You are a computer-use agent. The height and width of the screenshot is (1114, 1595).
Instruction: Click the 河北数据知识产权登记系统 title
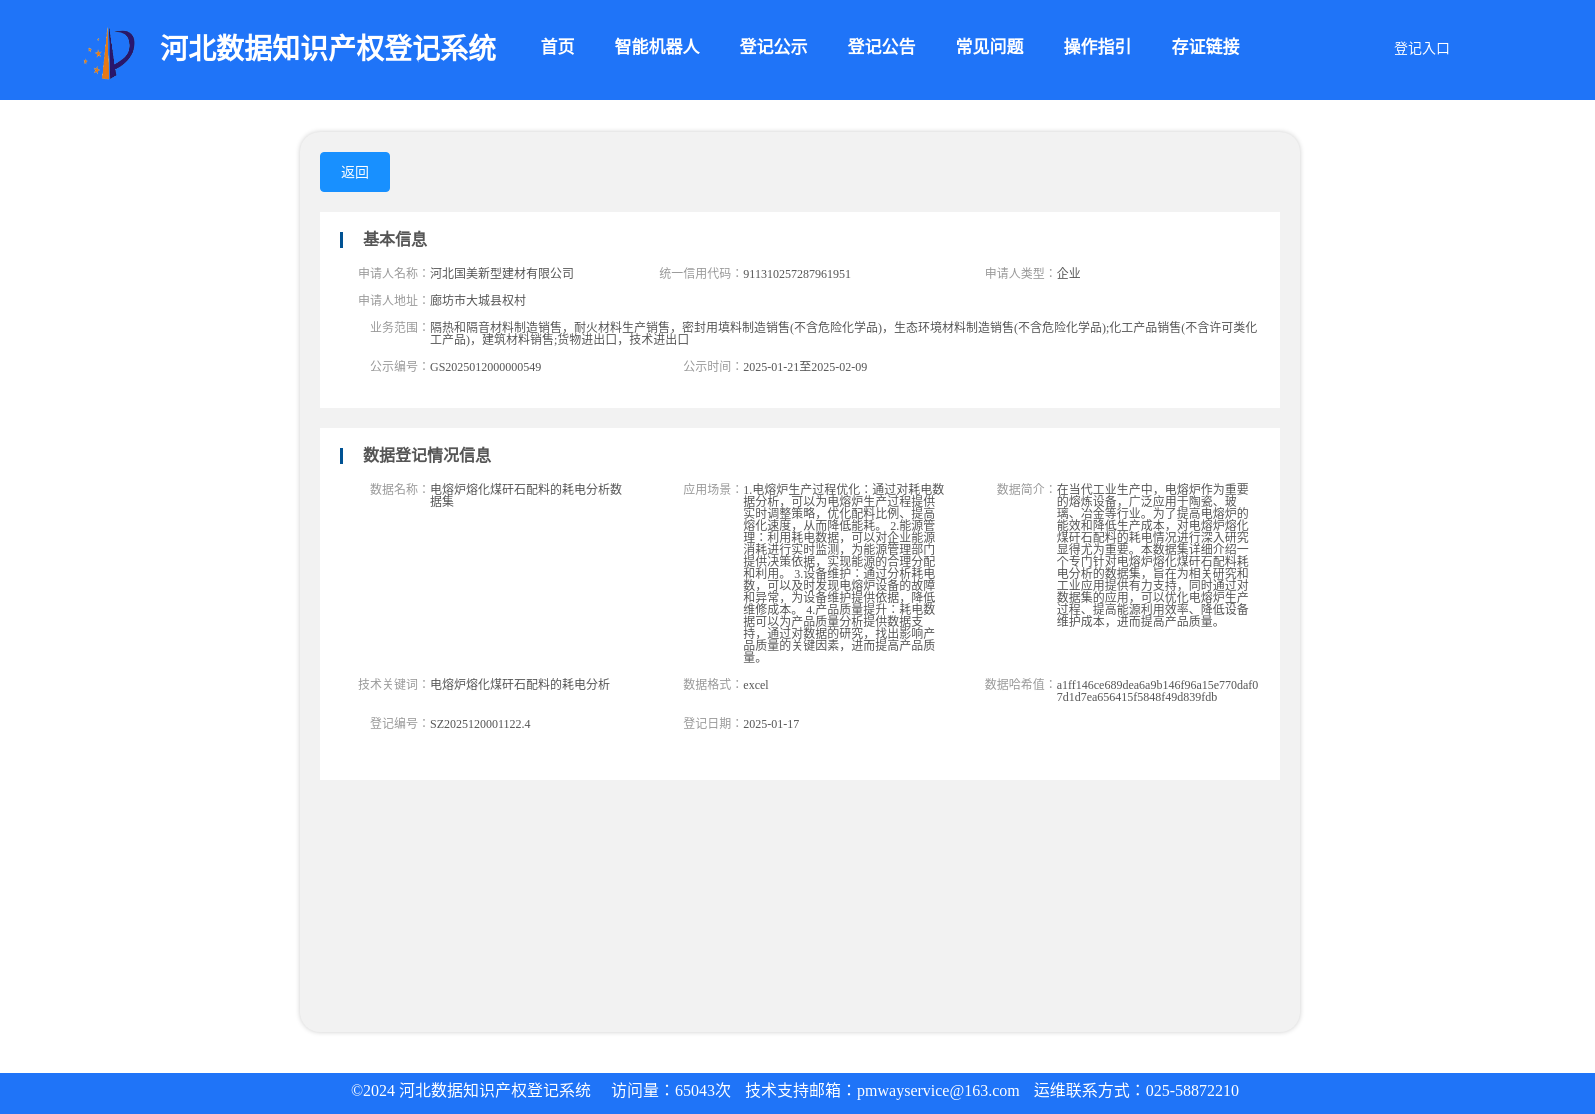(x=328, y=48)
